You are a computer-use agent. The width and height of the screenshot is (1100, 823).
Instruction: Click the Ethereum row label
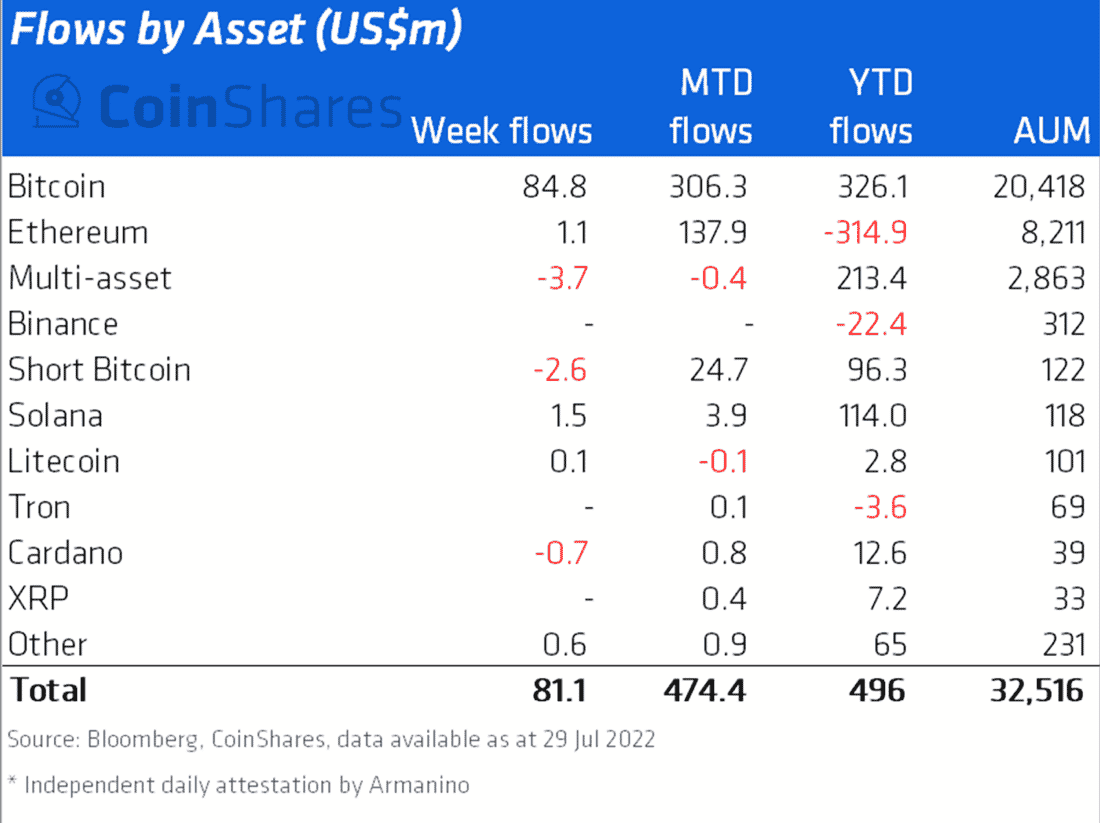(x=78, y=232)
